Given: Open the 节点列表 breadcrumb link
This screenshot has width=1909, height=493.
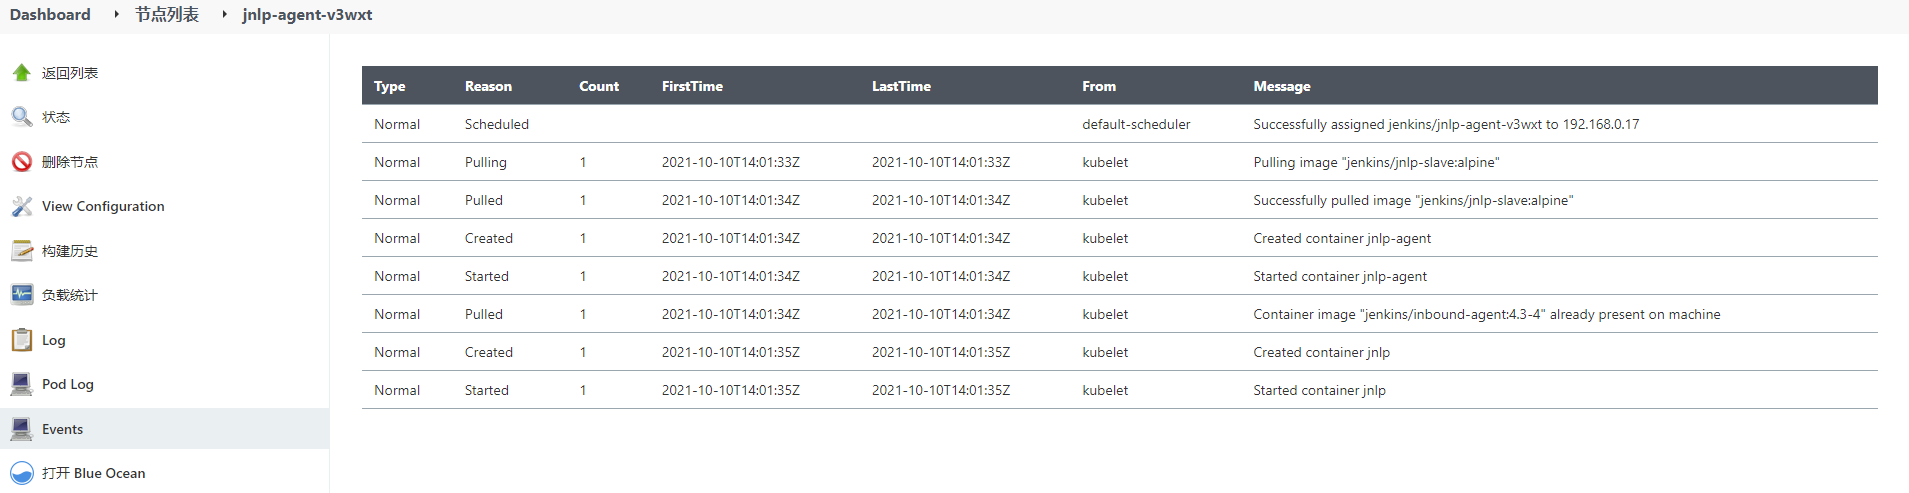Looking at the screenshot, I should [x=167, y=15].
